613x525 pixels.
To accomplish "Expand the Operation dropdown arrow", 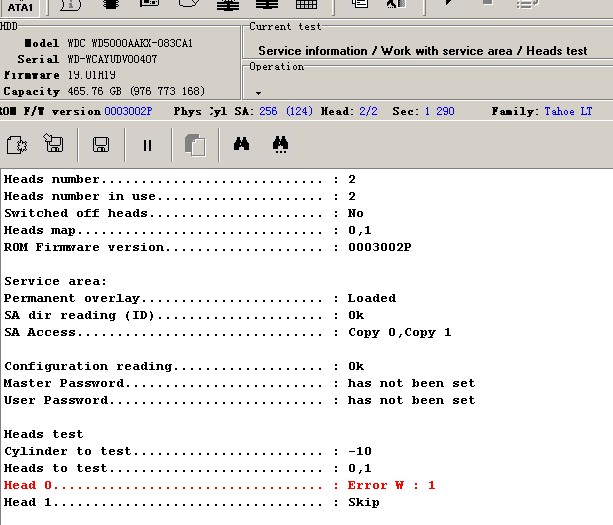I will (x=257, y=92).
